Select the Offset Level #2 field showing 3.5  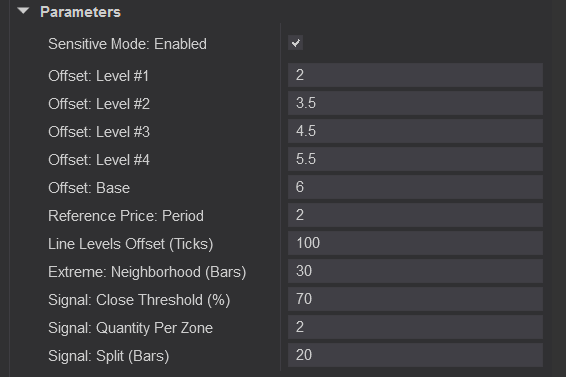coord(415,103)
